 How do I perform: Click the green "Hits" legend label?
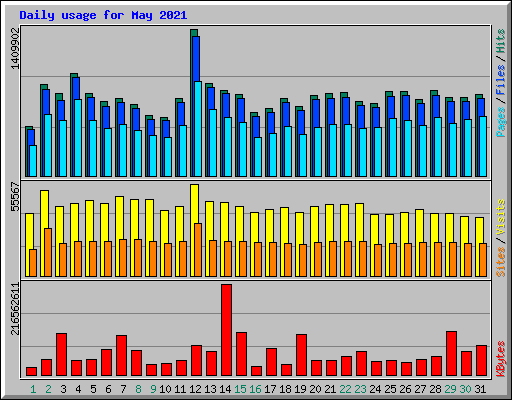501,41
